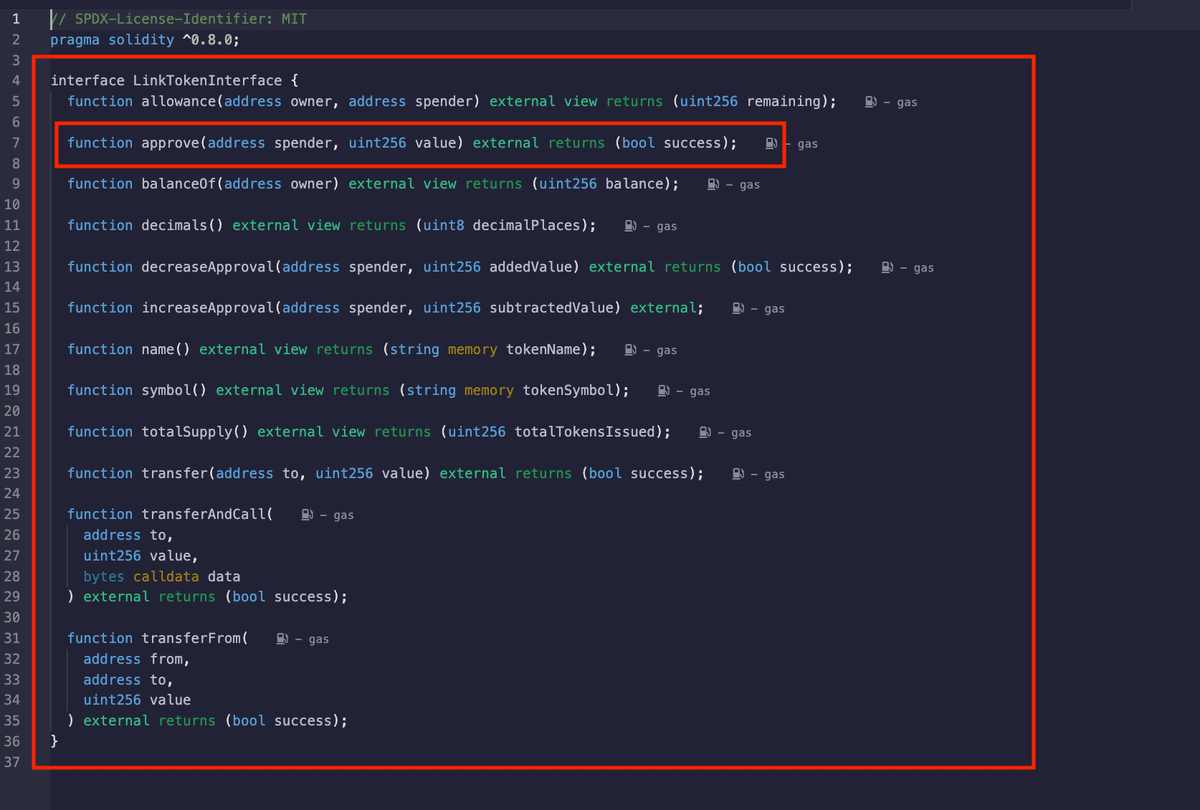Screen dimensions: 1200x810
Task: Click the function name 'decimals'
Action: (x=175, y=225)
